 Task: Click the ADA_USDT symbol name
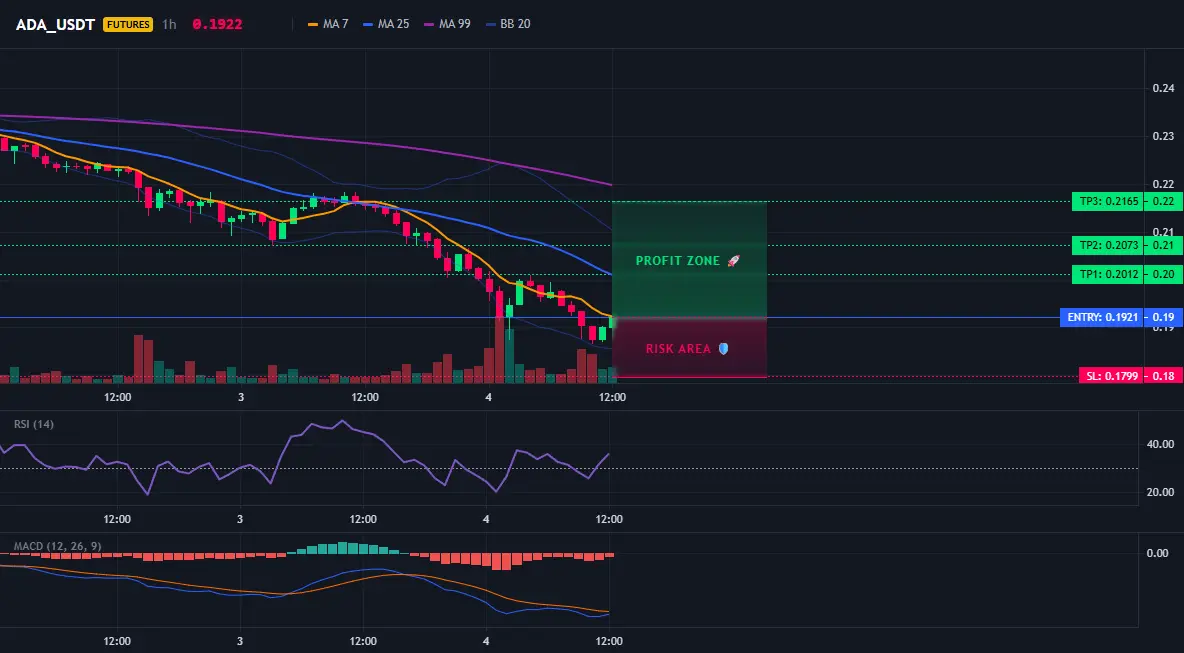coord(55,24)
